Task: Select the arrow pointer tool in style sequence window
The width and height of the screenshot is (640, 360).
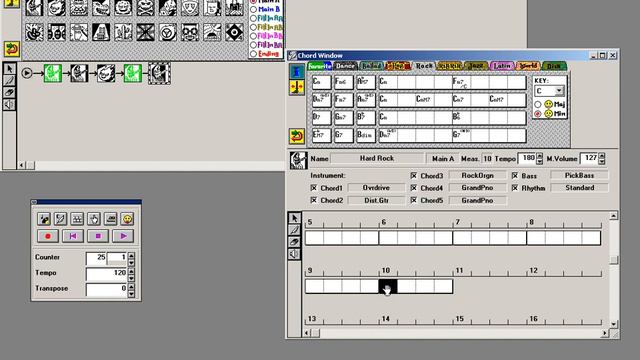Action: click(9, 69)
